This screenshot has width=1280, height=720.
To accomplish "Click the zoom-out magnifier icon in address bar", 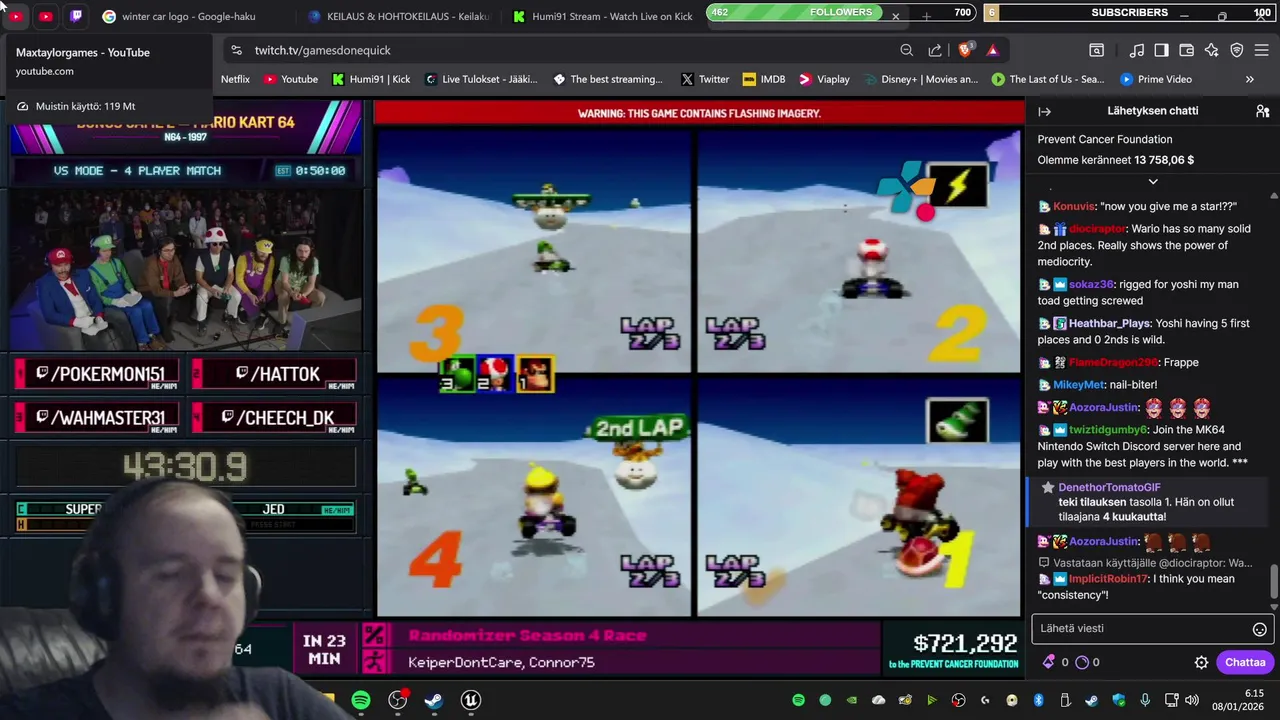I will point(906,50).
